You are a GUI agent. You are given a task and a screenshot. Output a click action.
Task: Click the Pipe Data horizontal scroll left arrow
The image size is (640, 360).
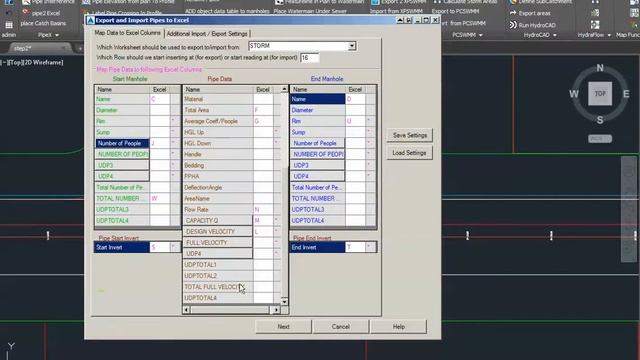click(x=186, y=310)
